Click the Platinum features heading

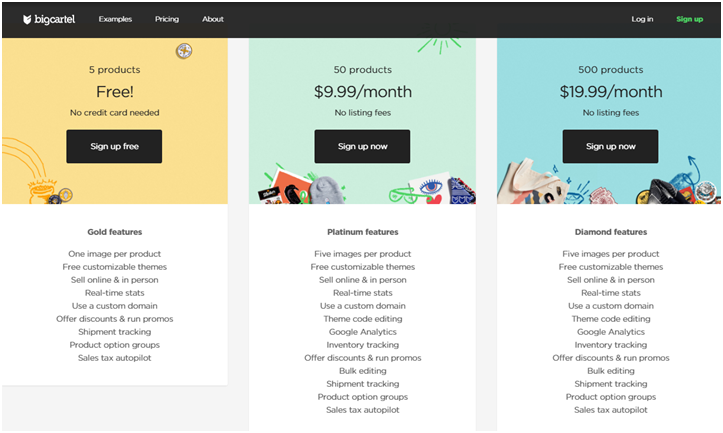pos(362,232)
